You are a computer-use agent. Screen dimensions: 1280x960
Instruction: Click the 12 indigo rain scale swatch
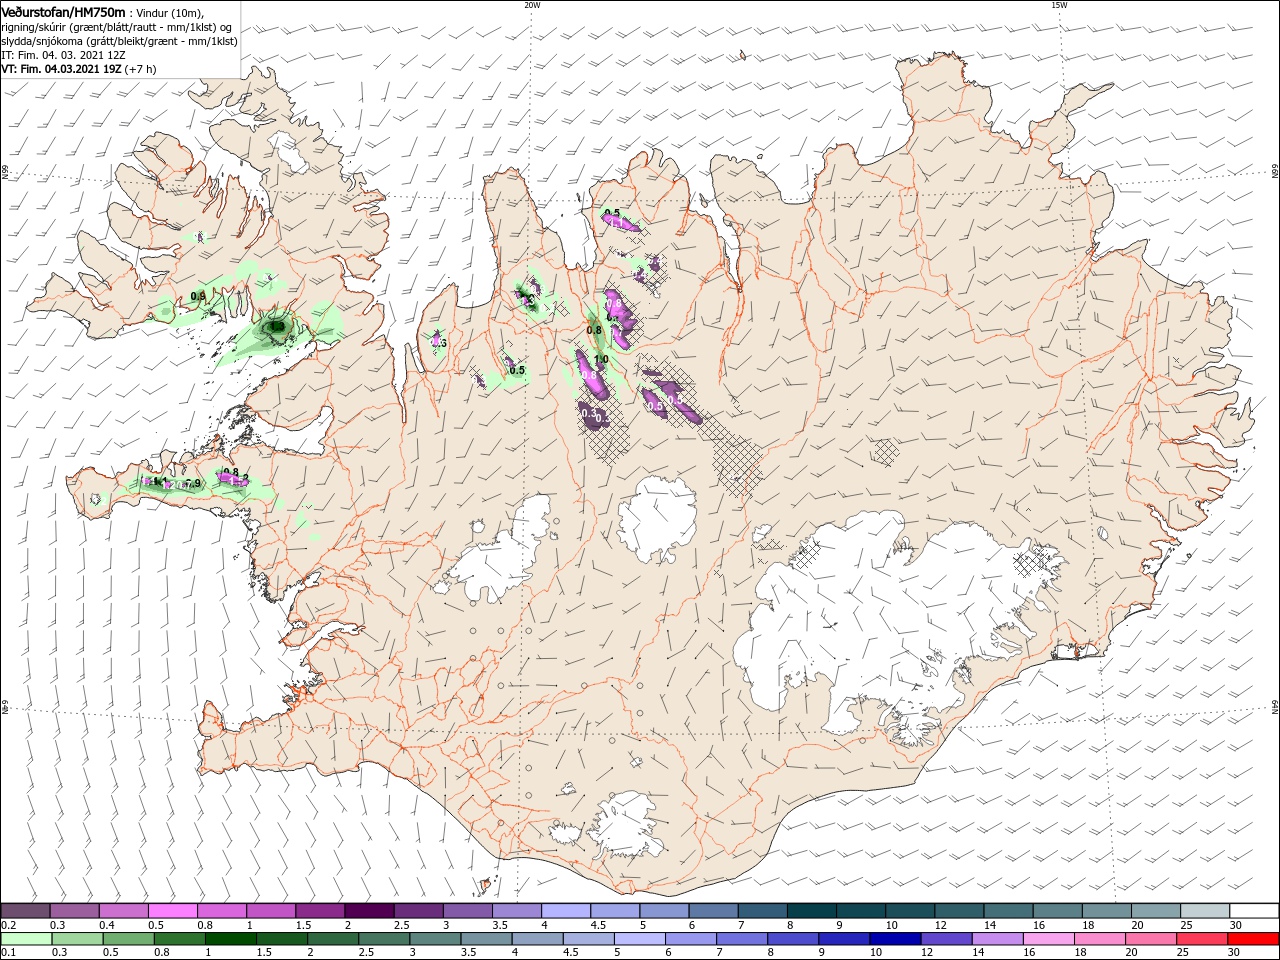click(946, 939)
